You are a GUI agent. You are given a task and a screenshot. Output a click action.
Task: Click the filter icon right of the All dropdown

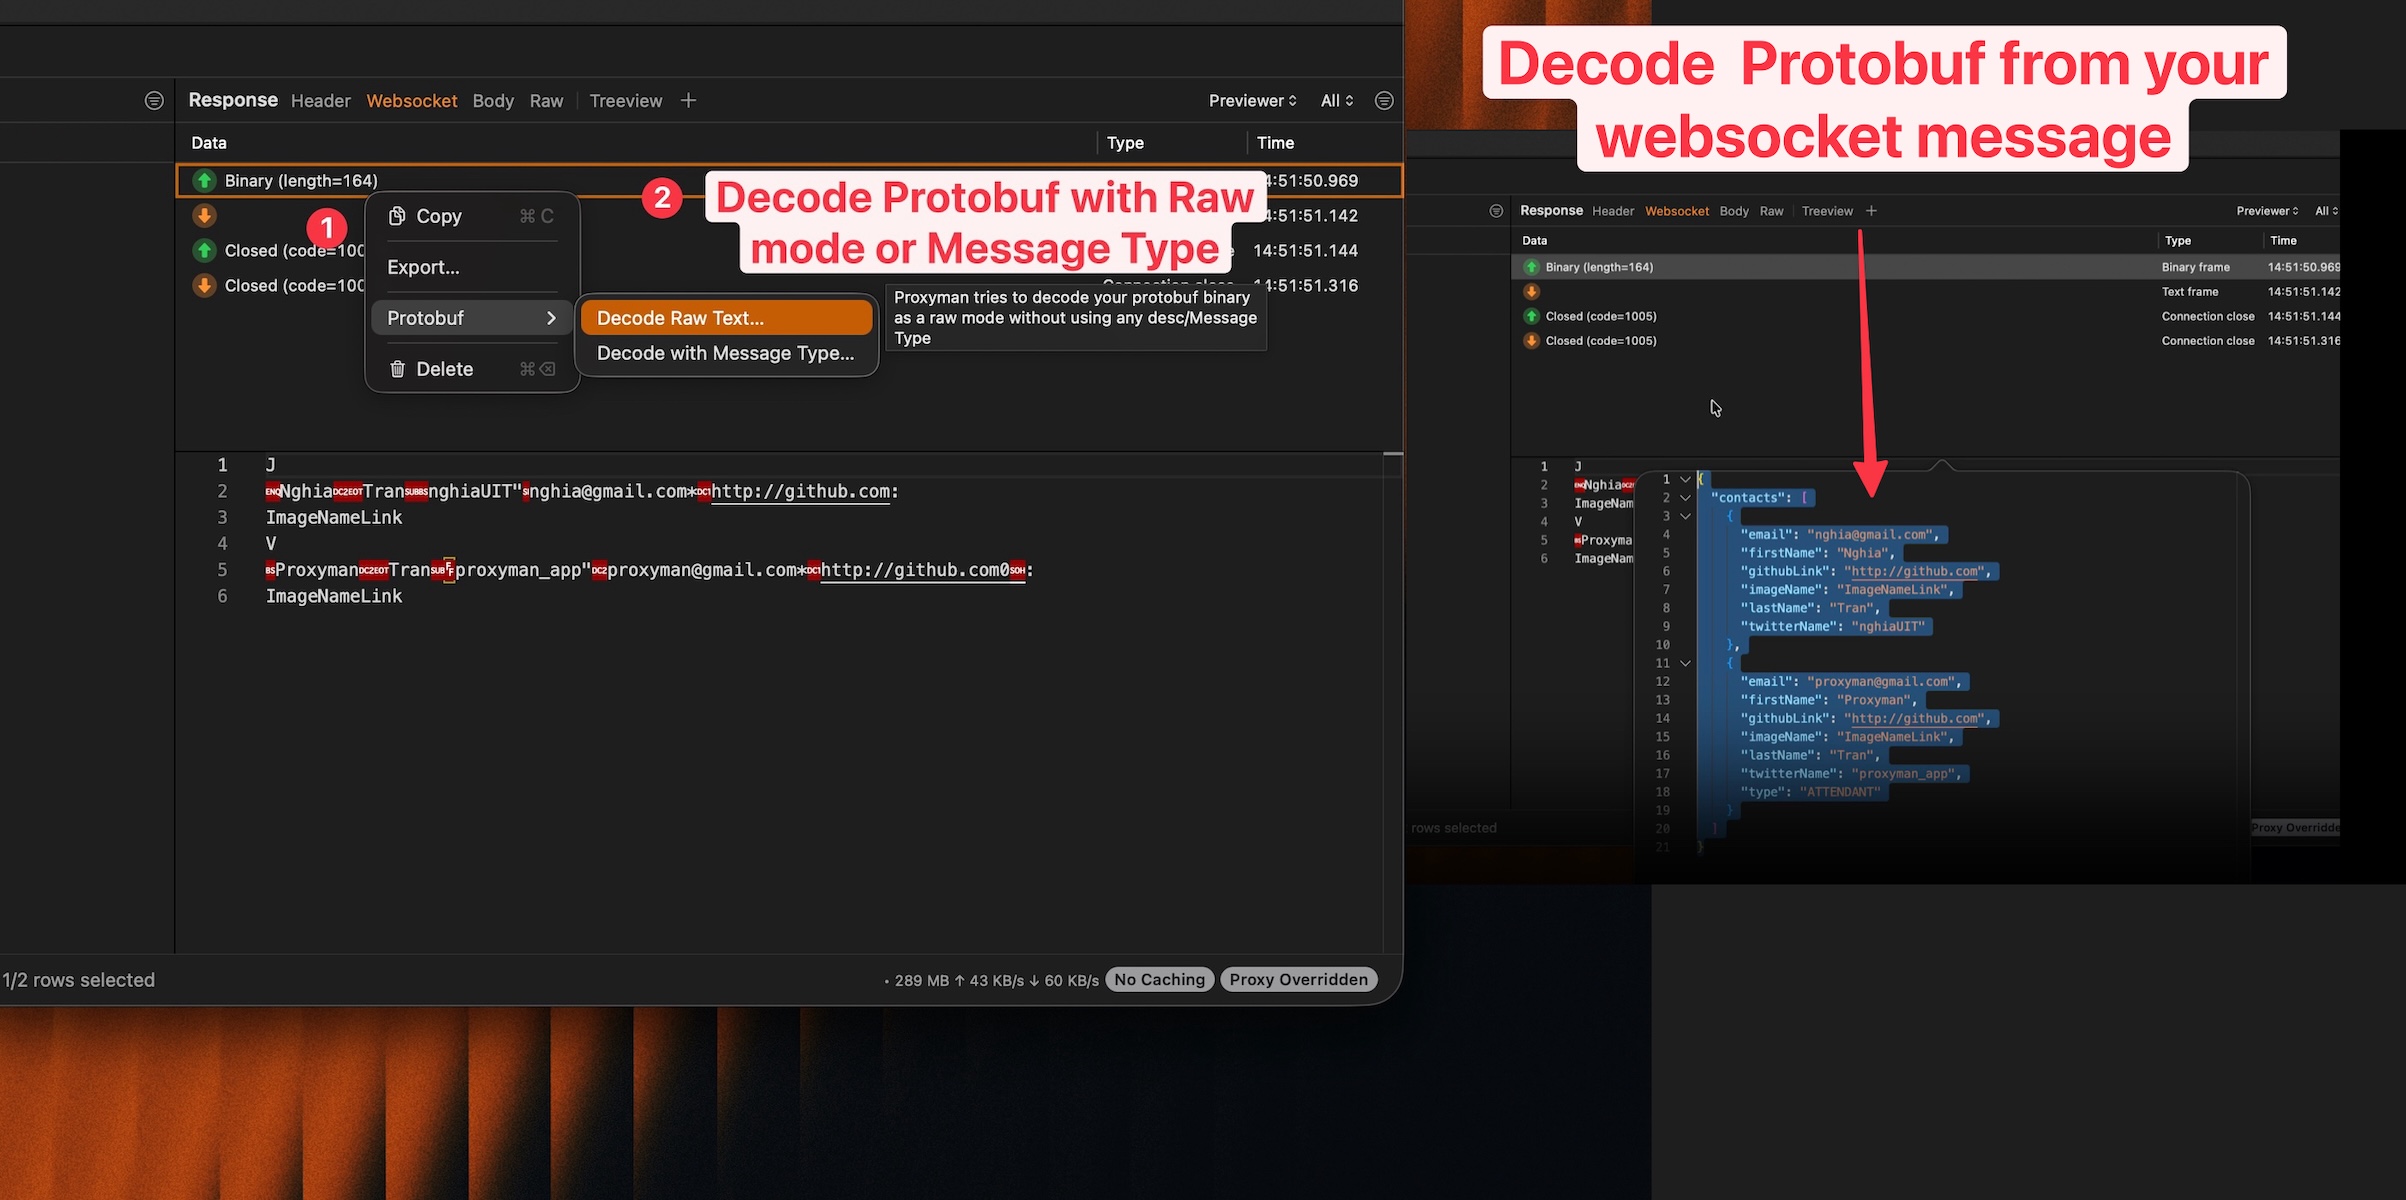pyautogui.click(x=1384, y=100)
